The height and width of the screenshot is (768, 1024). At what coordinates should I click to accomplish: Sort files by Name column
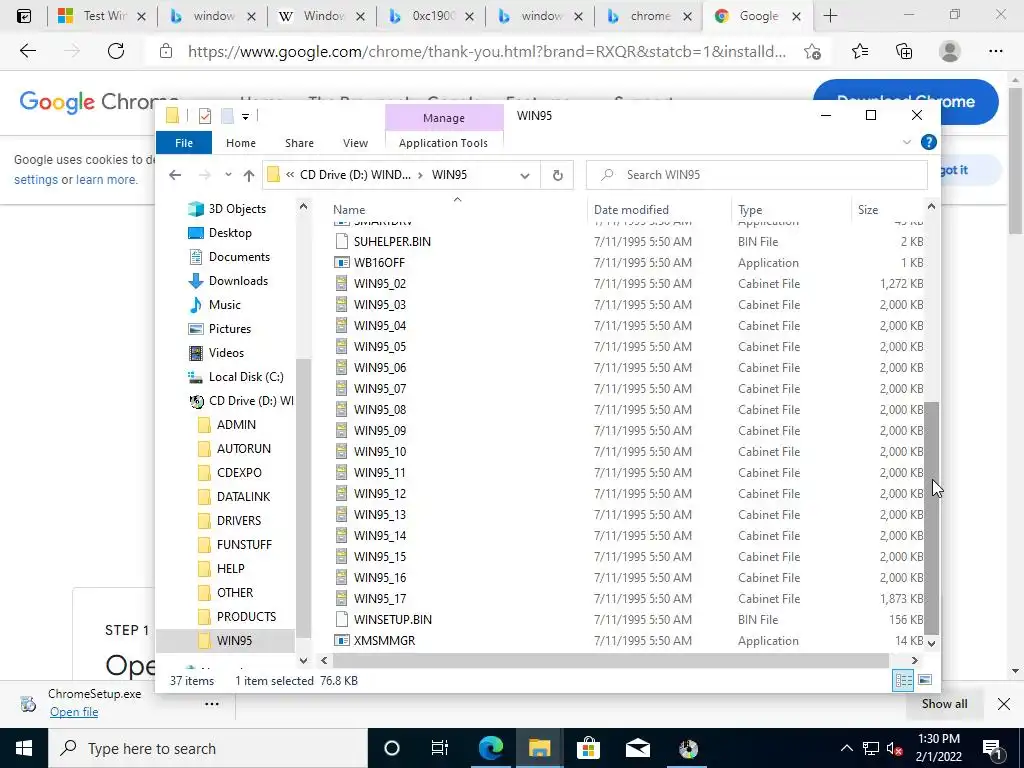[349, 210]
